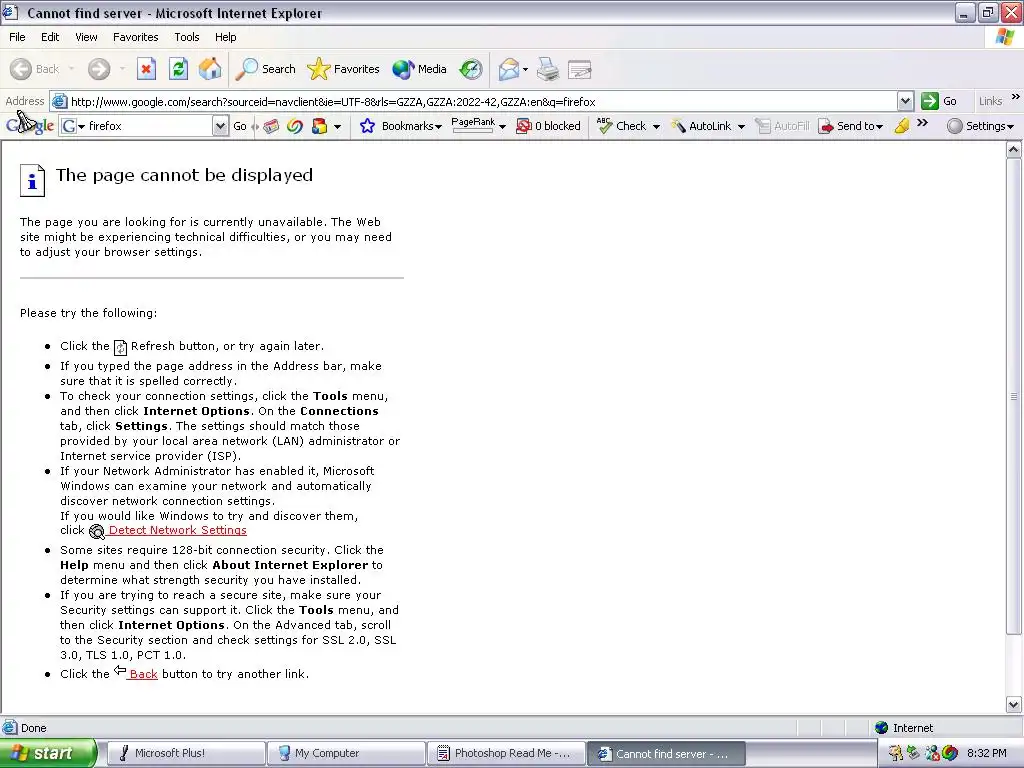Click the Internet Explorer title bar icon
The image size is (1024, 768).
(x=10, y=12)
